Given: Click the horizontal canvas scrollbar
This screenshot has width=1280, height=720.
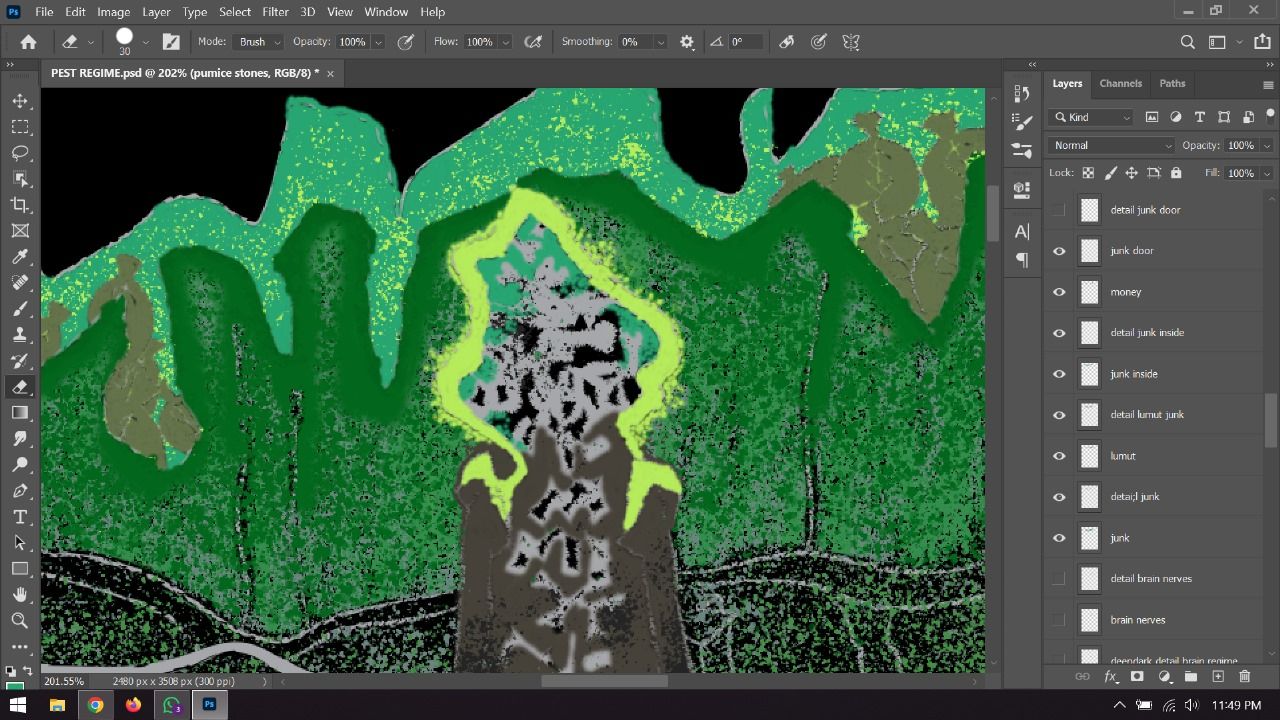Looking at the screenshot, I should pos(605,681).
